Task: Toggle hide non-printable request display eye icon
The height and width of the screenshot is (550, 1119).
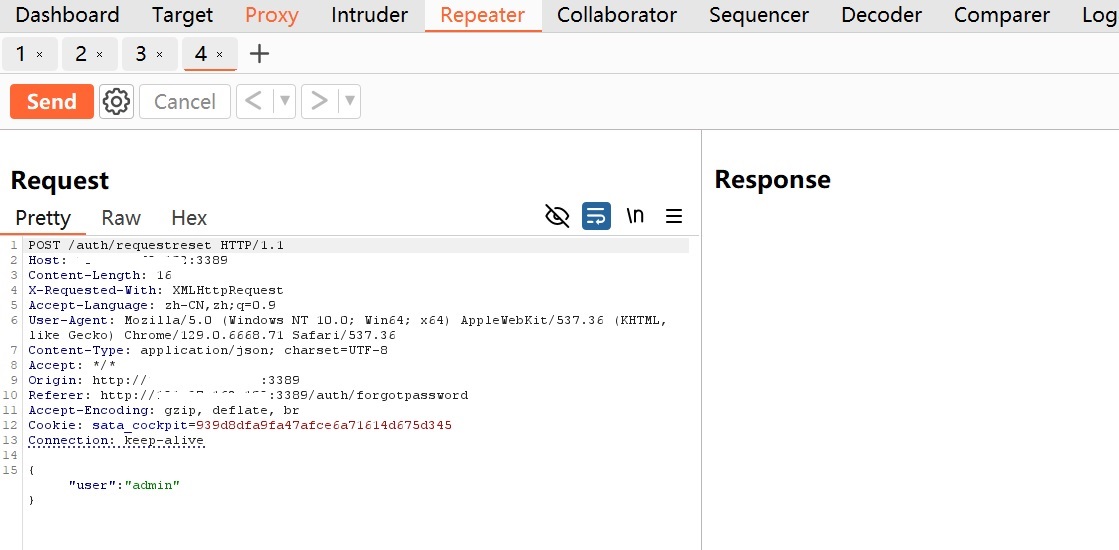Action: pyautogui.click(x=557, y=216)
